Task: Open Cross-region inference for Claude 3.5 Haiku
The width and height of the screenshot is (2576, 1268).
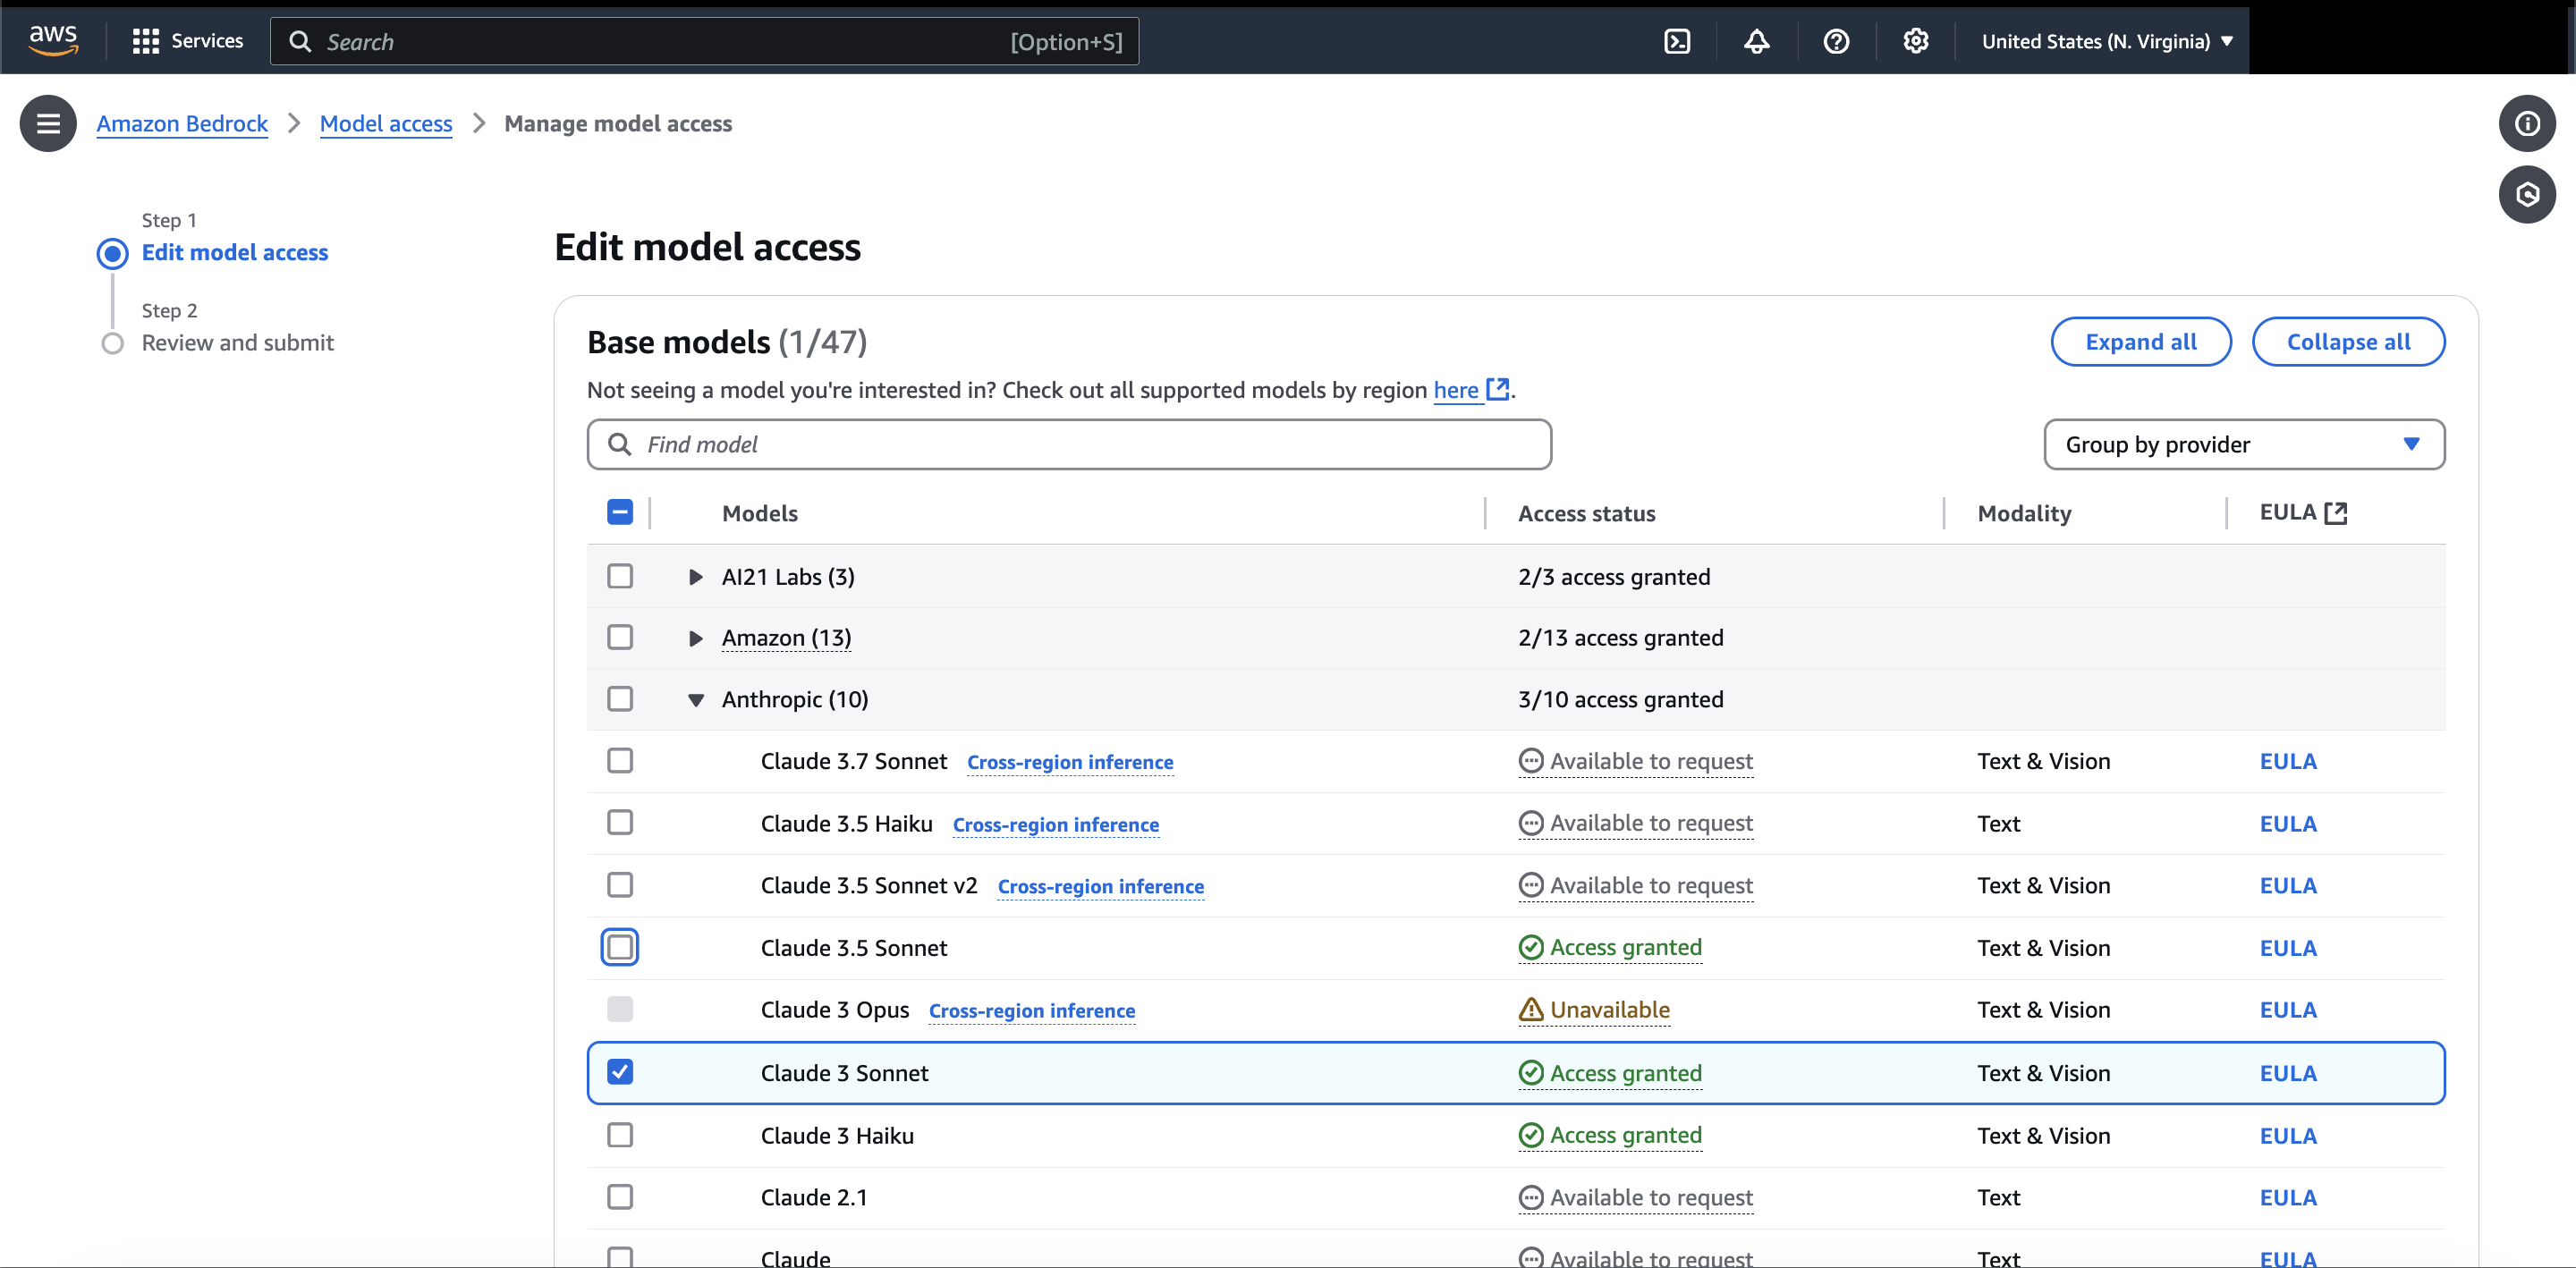Action: pos(1056,824)
